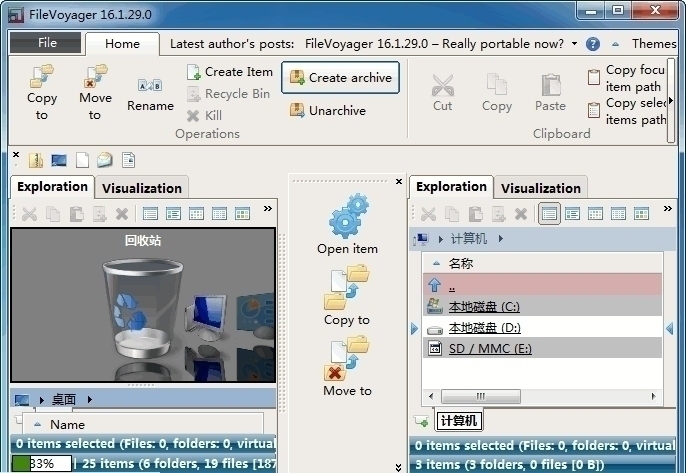
Task: Expand right pane toolbar overflow chevron
Action: coord(668,209)
